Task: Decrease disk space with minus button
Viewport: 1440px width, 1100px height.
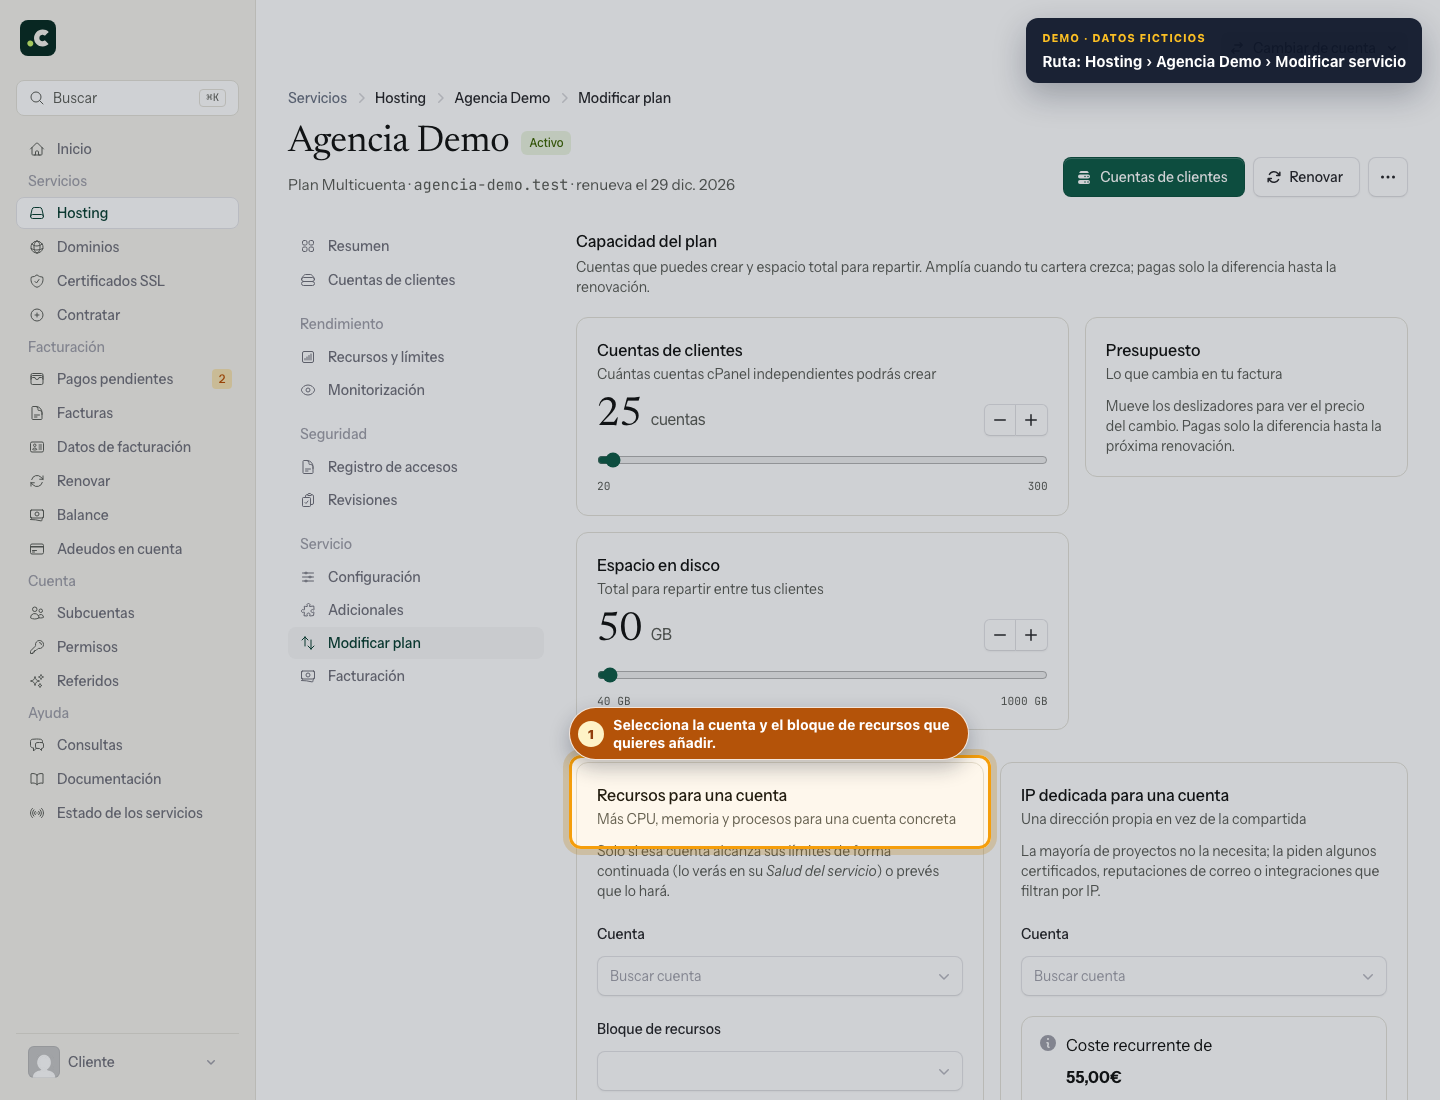Action: click(1000, 635)
